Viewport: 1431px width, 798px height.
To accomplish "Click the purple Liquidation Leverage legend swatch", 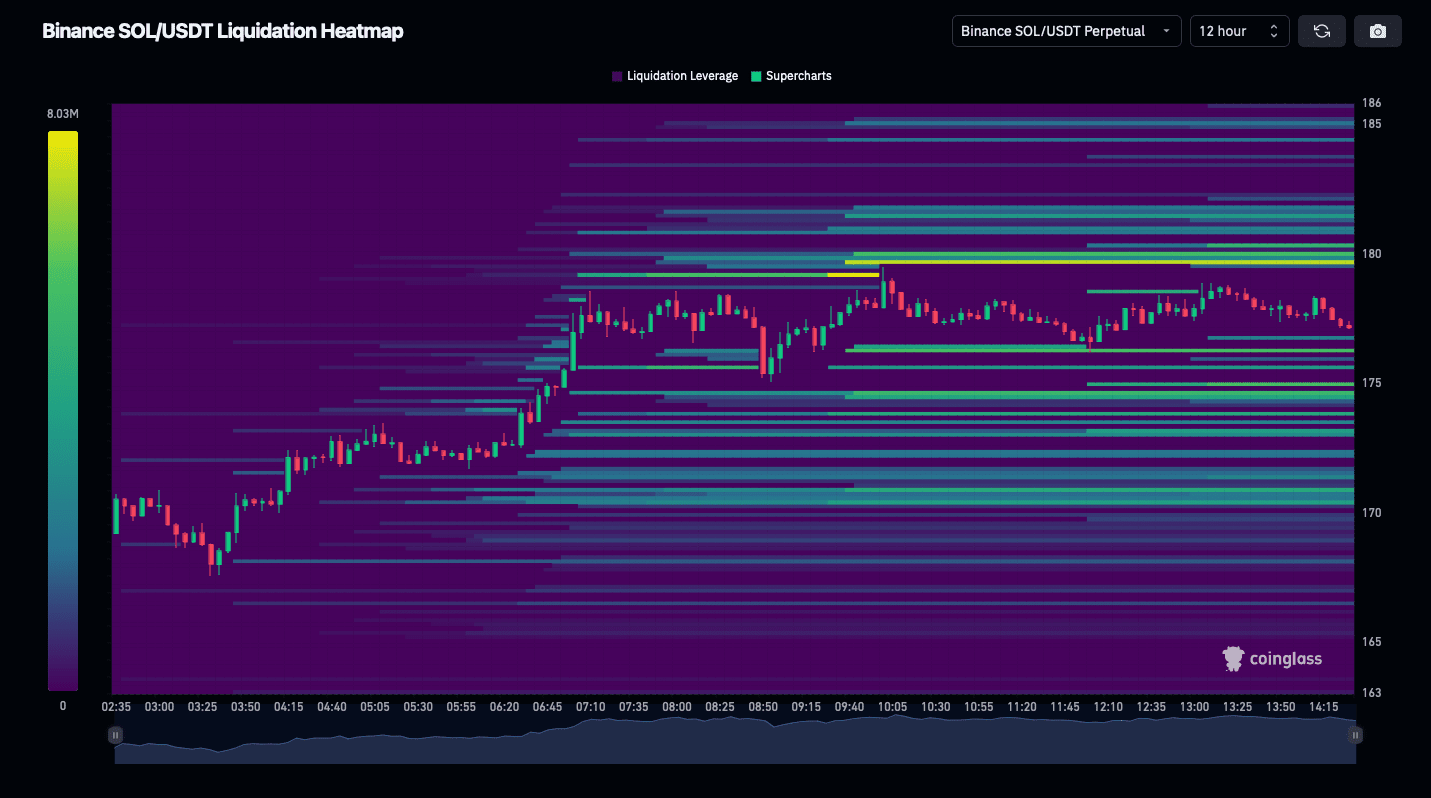I will (x=616, y=76).
